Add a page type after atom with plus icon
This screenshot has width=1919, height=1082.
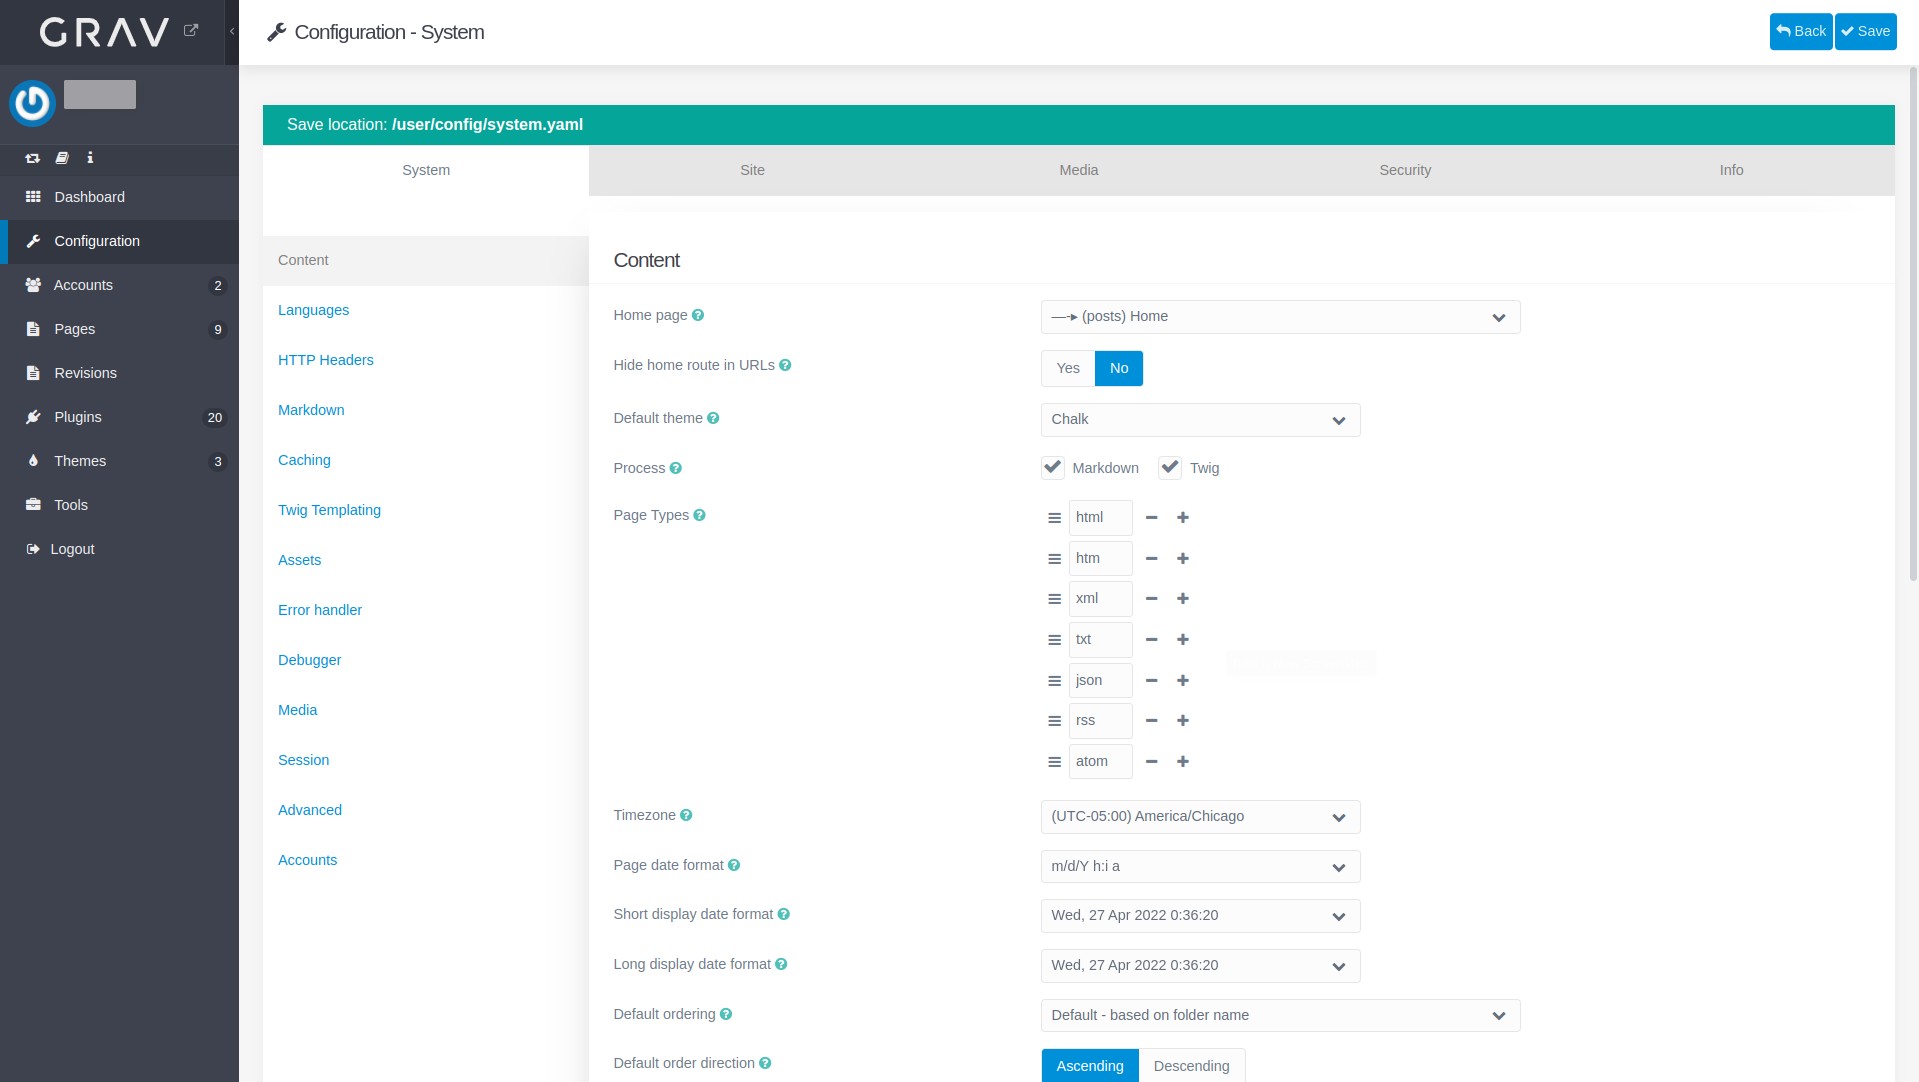coord(1183,762)
